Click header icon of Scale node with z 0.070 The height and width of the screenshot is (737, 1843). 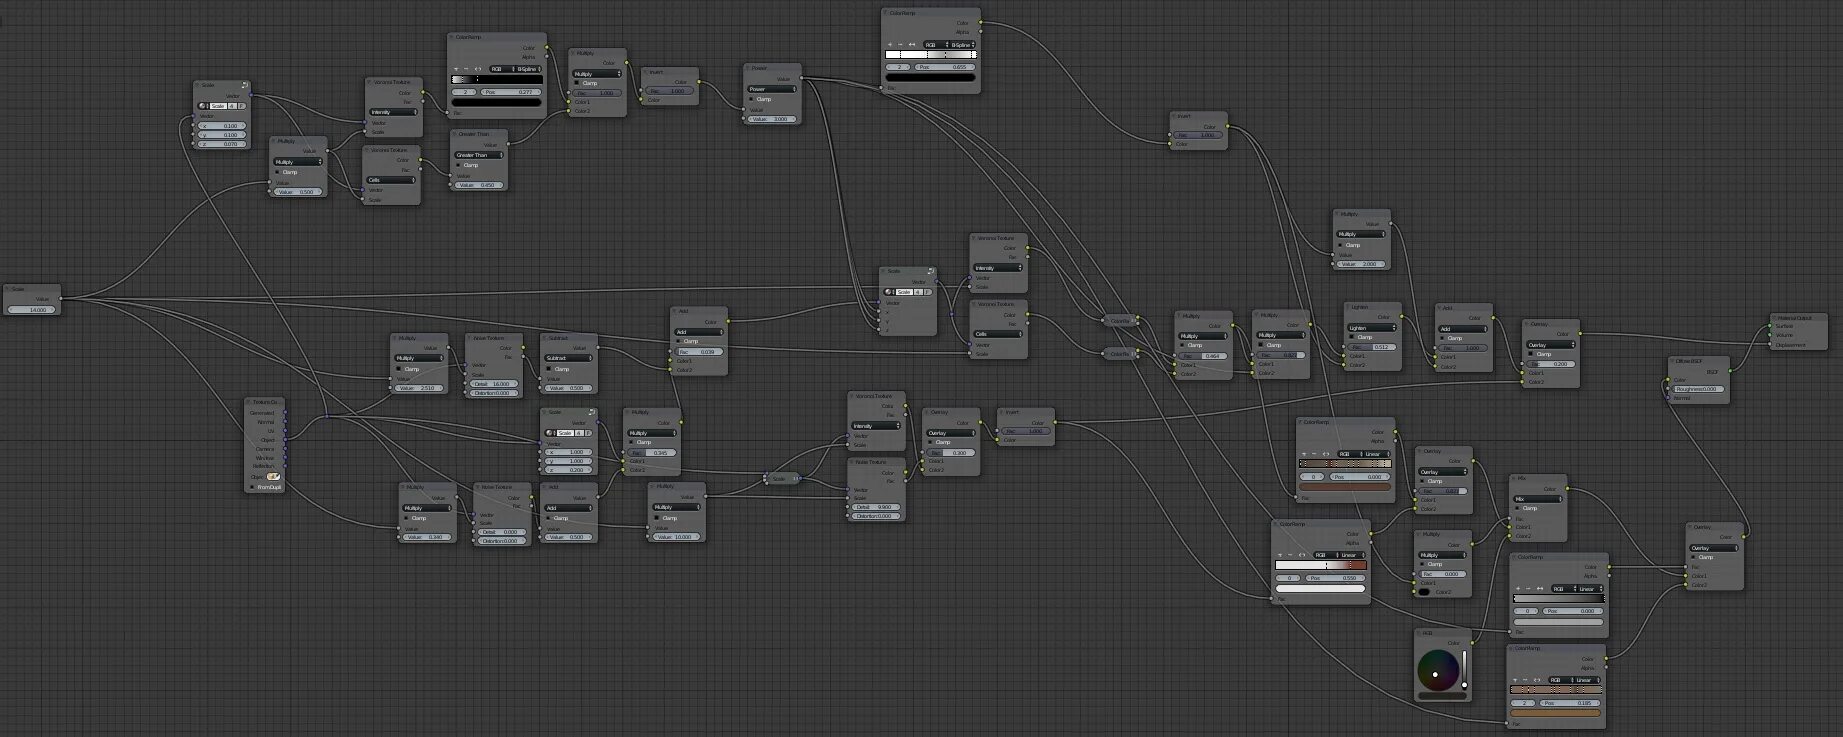click(243, 86)
